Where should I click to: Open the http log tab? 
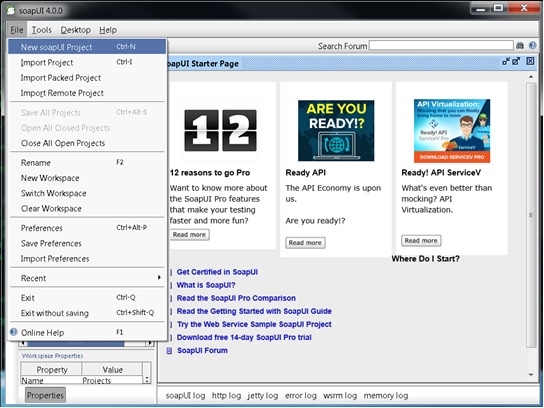click(x=226, y=396)
